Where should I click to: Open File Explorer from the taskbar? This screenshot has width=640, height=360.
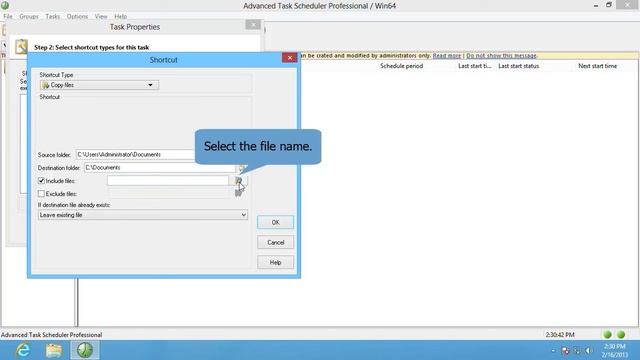54,350
